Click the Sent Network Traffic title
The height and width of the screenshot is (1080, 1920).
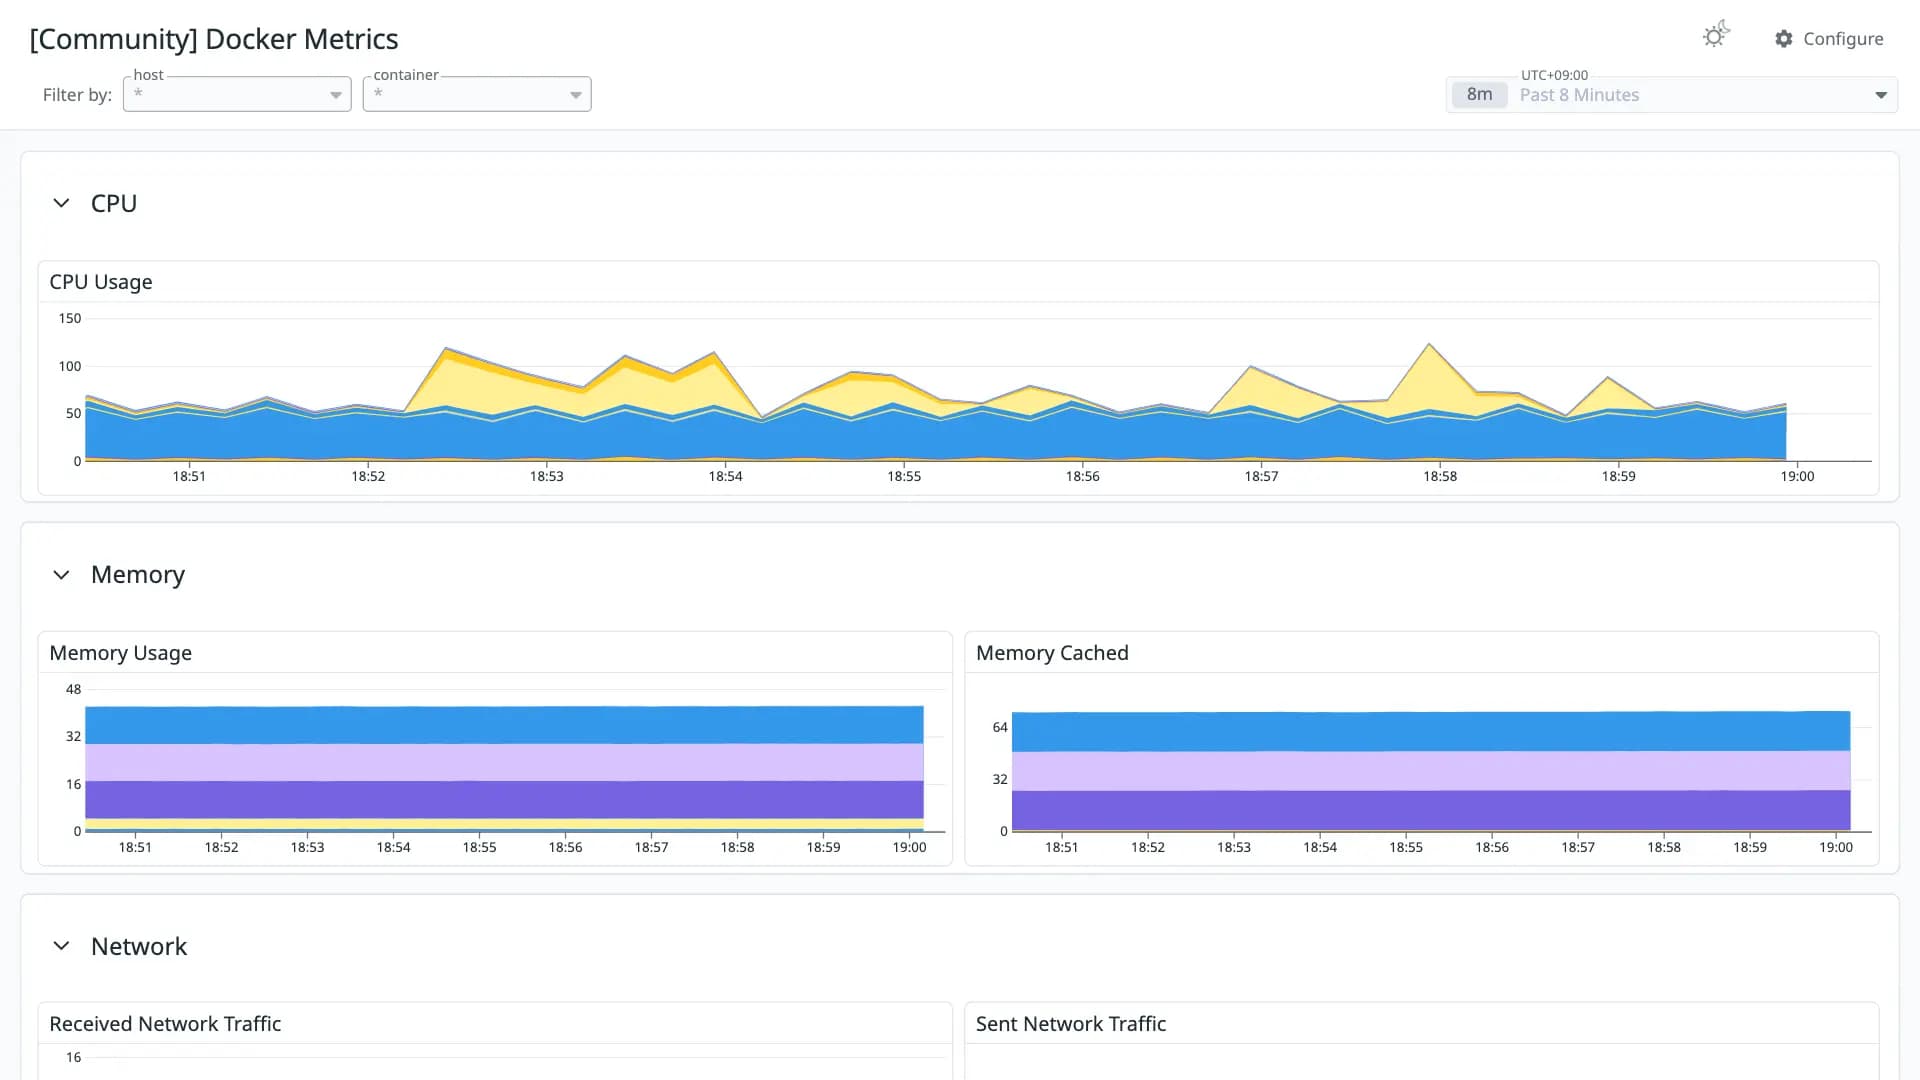coord(1071,1024)
